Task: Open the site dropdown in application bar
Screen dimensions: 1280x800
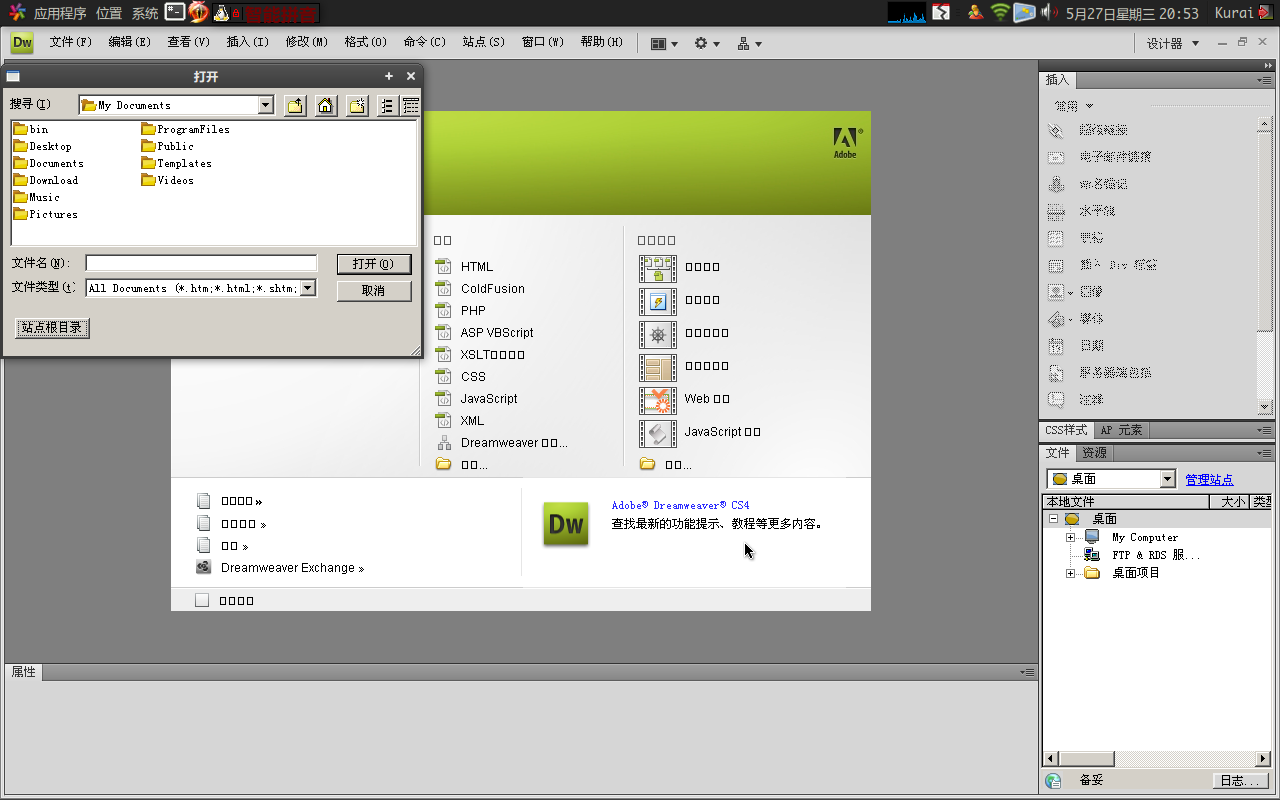Action: point(749,43)
